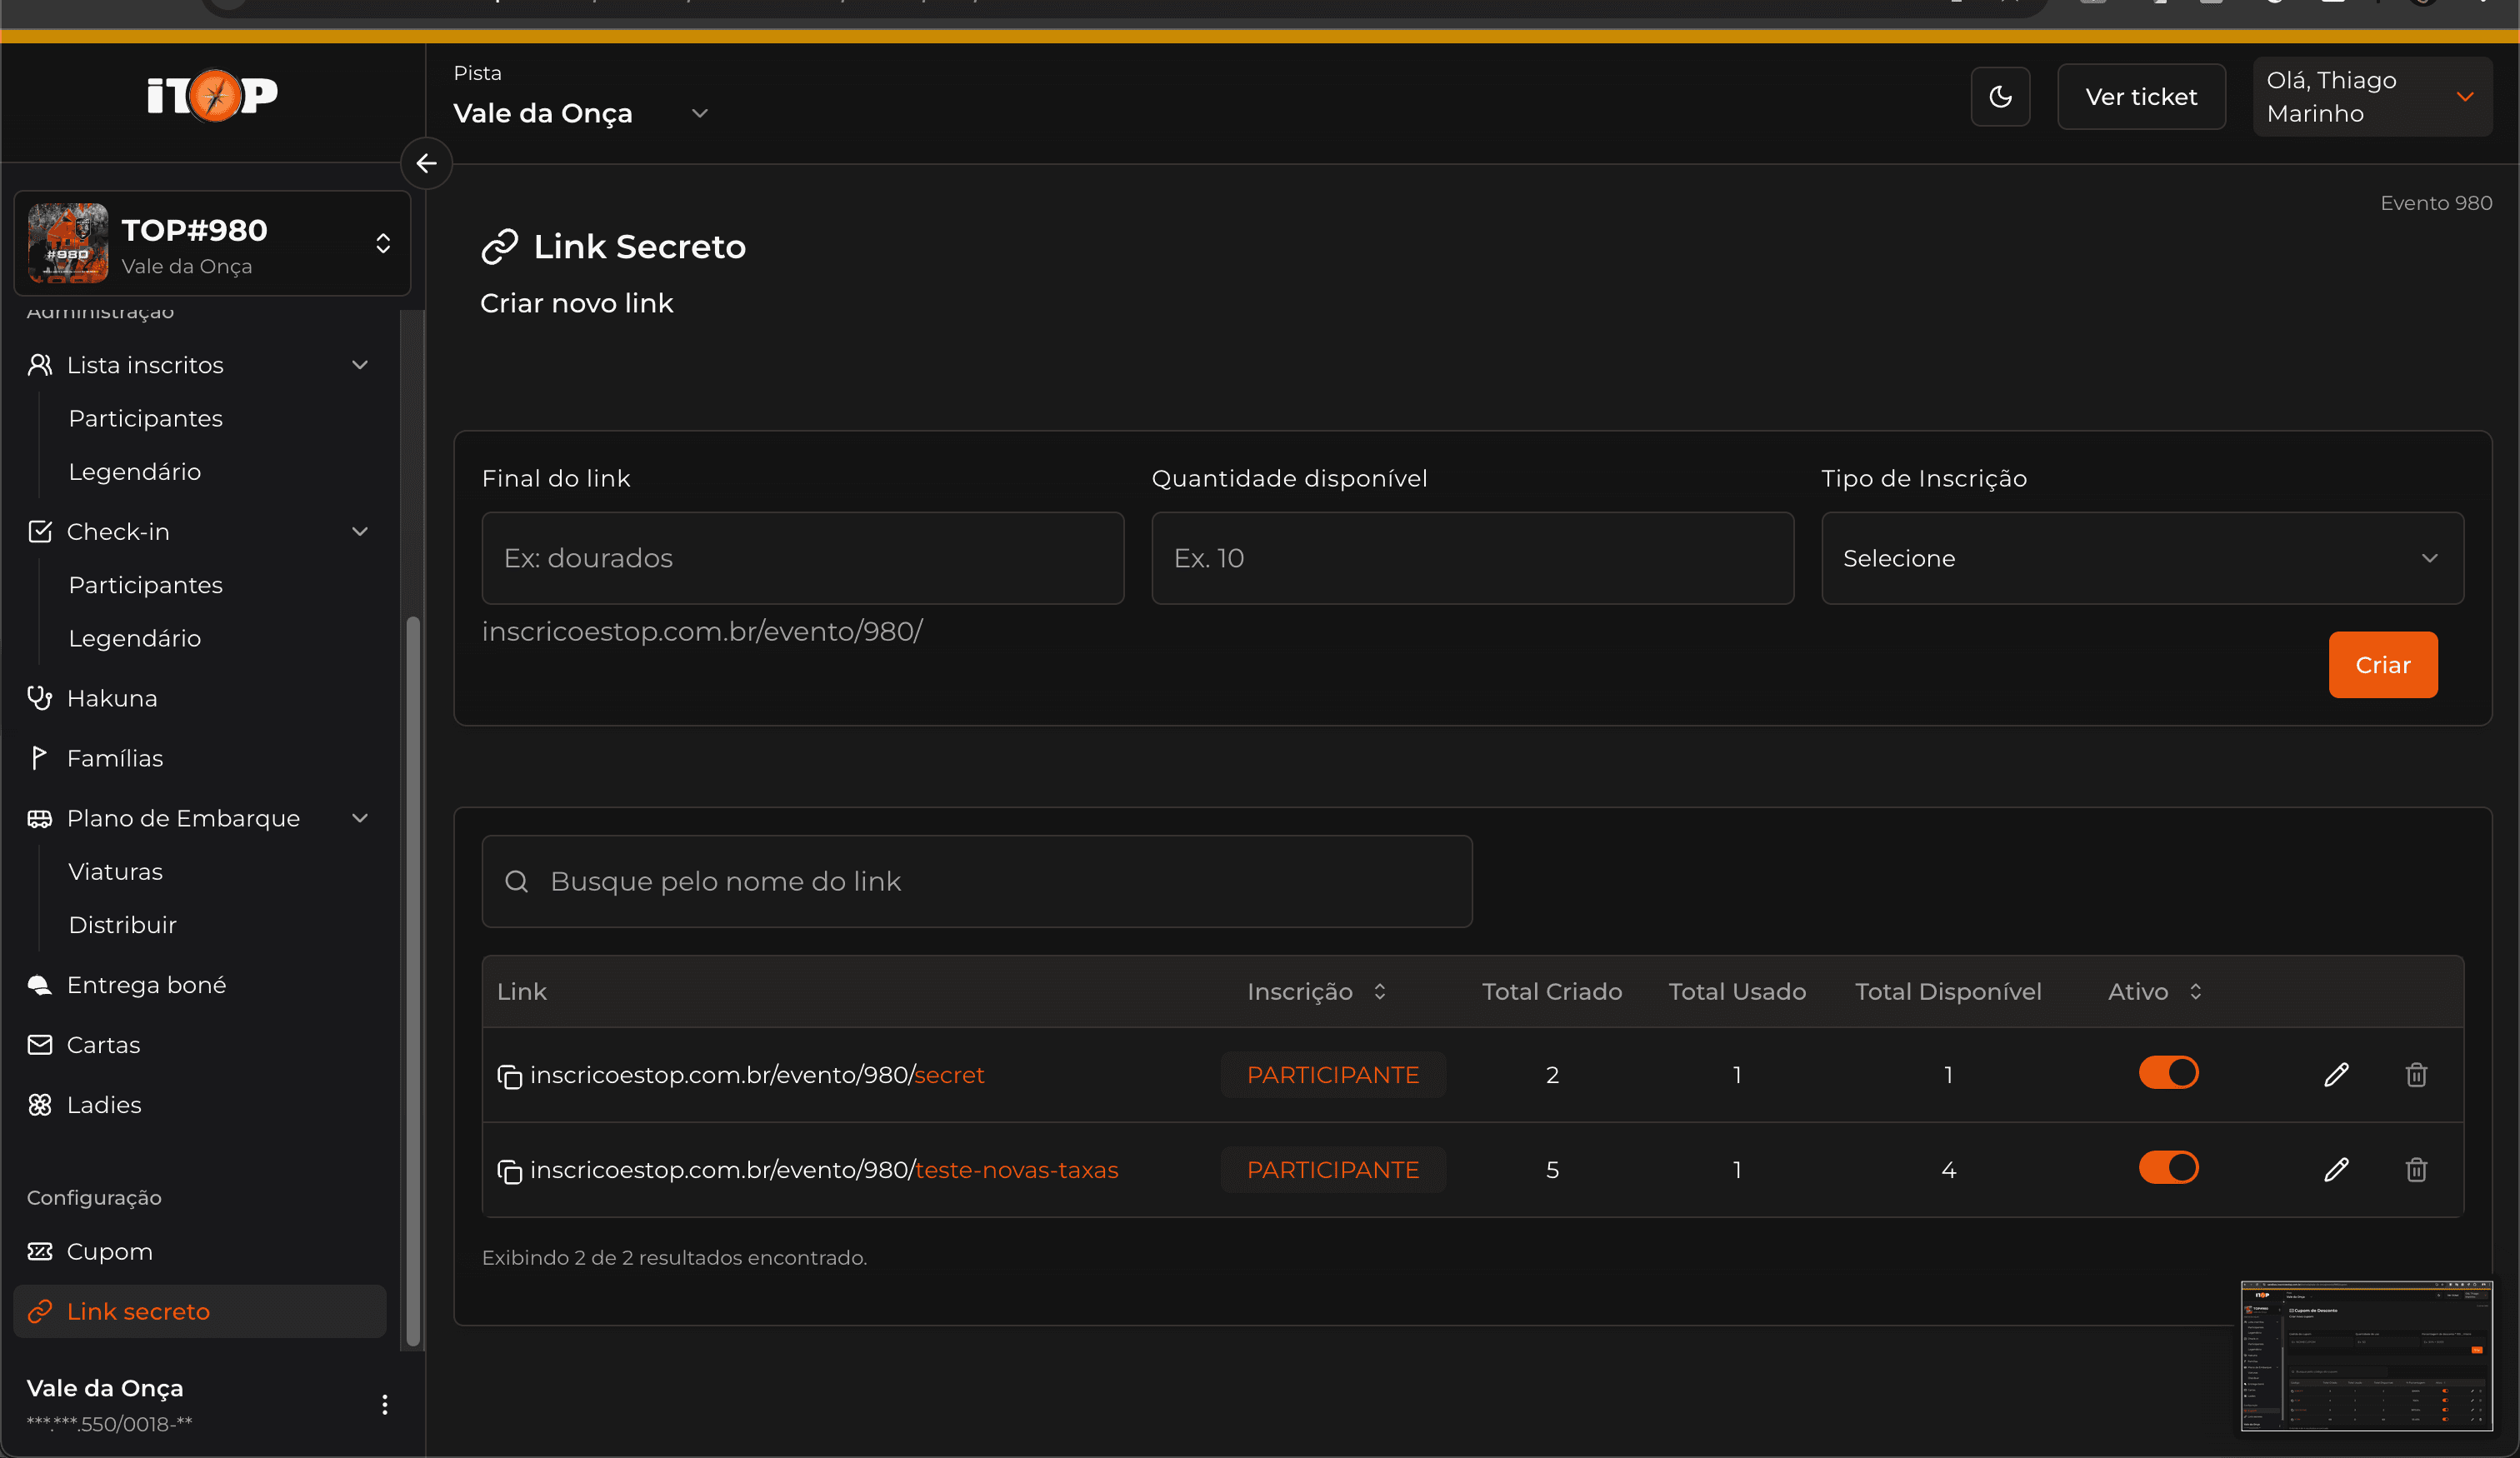2520x1458 pixels.
Task: Open the TOP#980 event switcher
Action: 212,243
